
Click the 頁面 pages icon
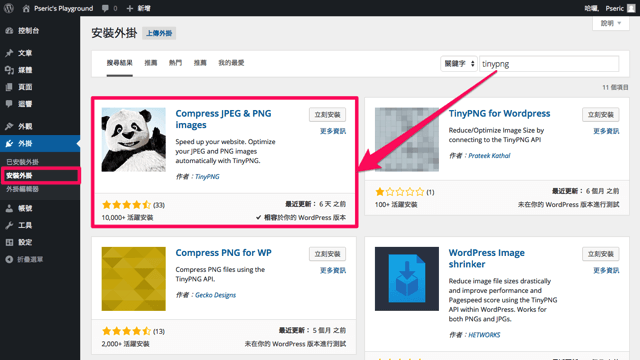click(9, 87)
